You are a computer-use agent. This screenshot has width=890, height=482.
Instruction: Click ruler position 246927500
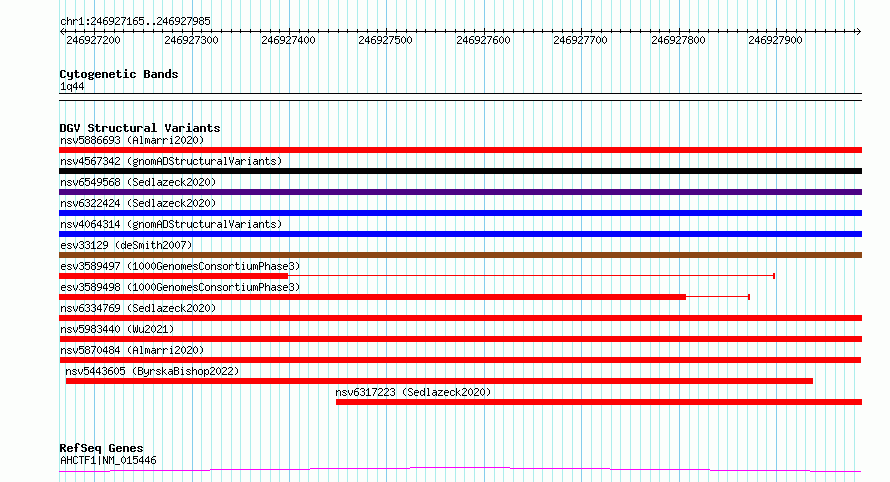coord(385,40)
